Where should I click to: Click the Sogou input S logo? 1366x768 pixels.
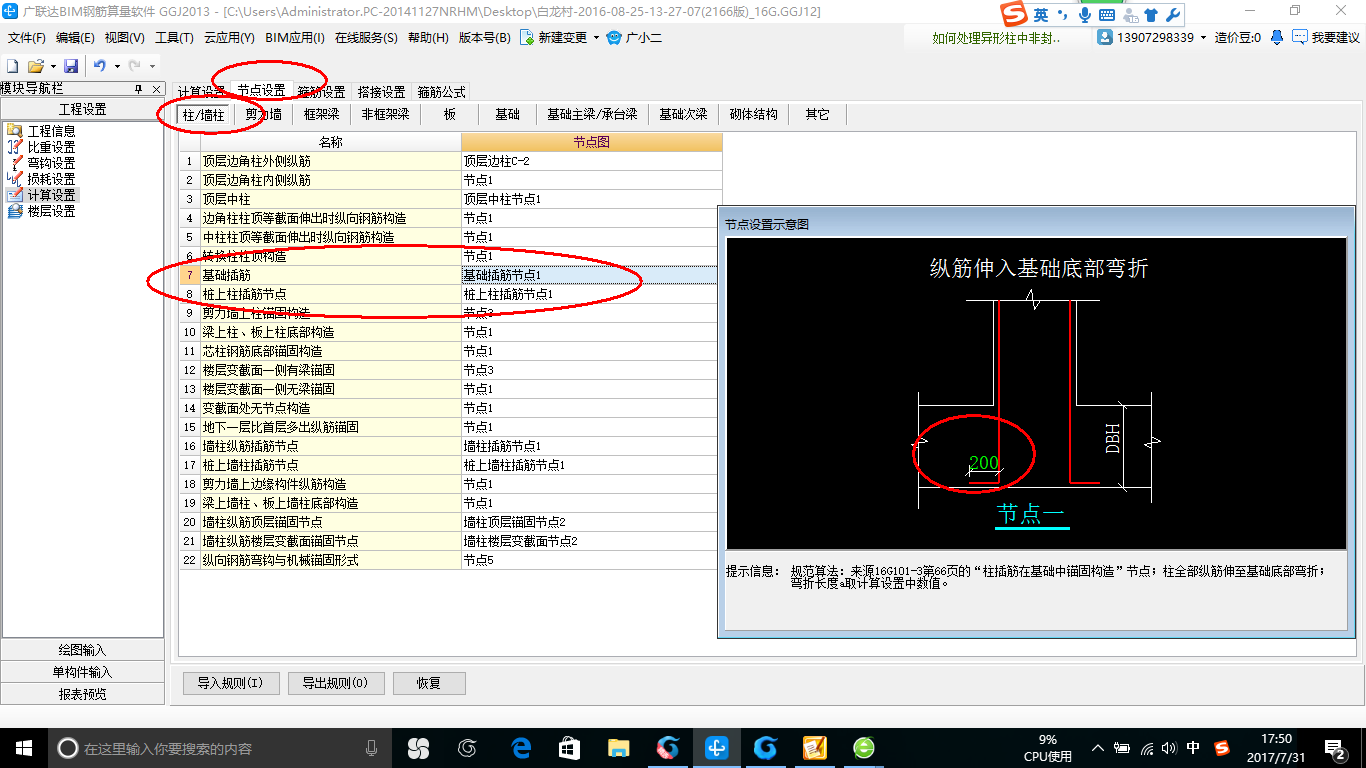[1015, 15]
